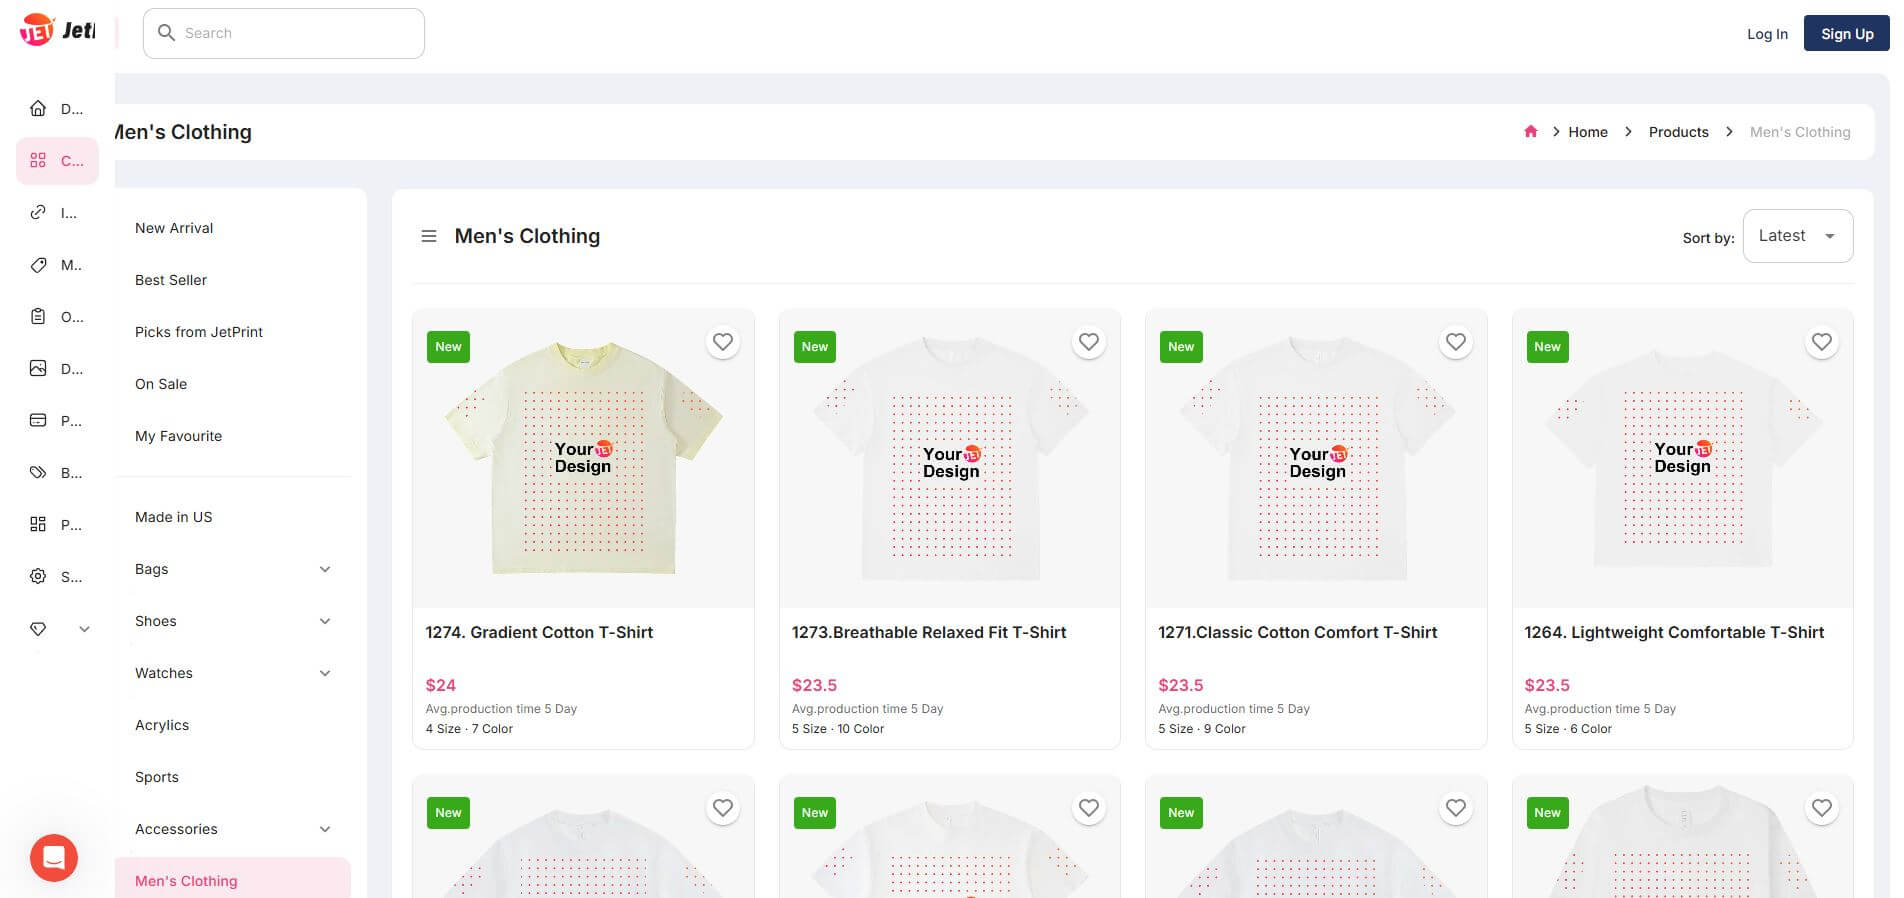The height and width of the screenshot is (898, 1904).
Task: Open the Gradient Cotton T-Shirt thumbnail
Action: click(x=583, y=459)
